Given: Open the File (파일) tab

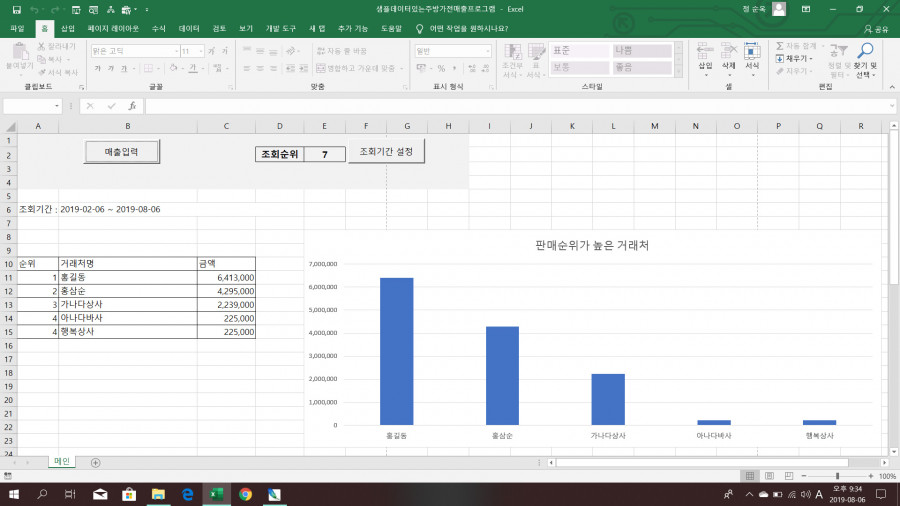Looking at the screenshot, I should tap(17, 29).
